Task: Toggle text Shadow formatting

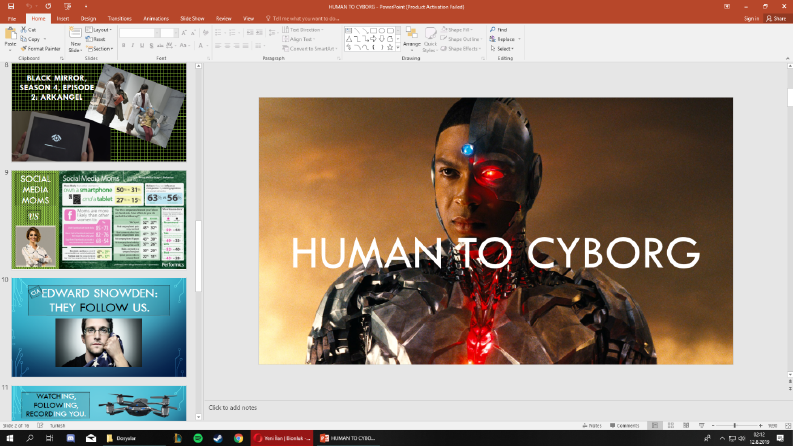Action: pos(151,46)
